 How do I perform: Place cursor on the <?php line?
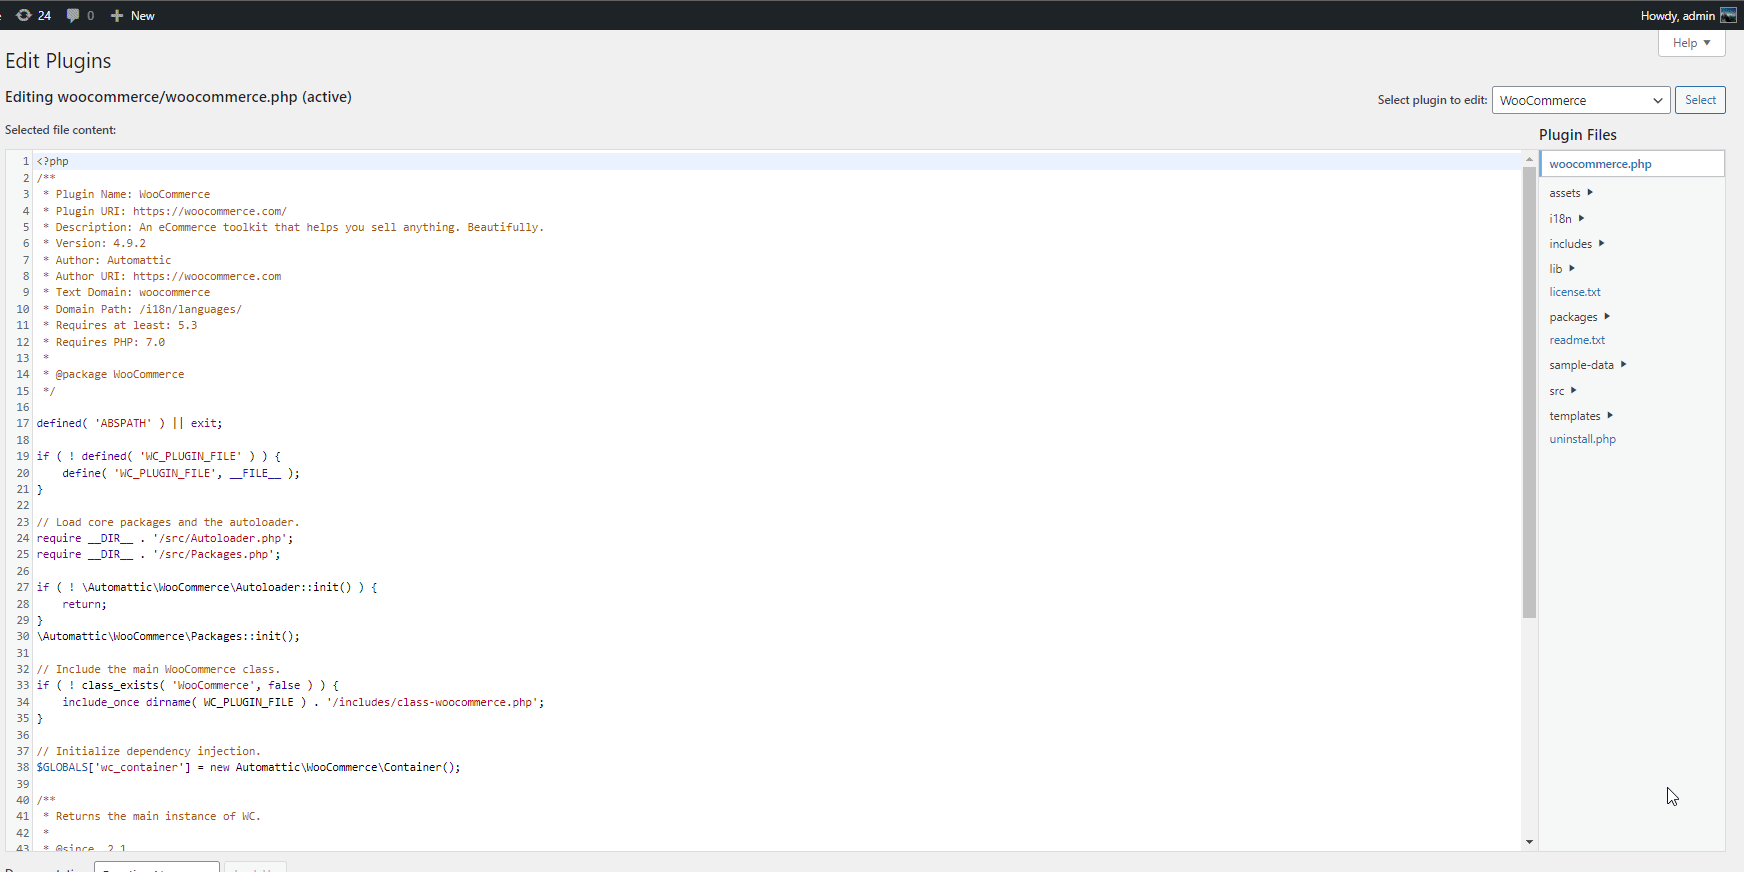(53, 161)
